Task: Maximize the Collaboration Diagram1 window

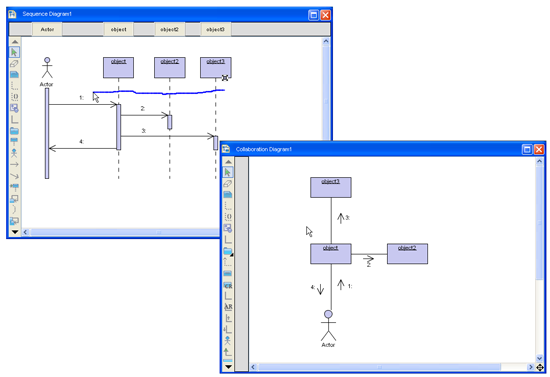Action: click(527, 149)
